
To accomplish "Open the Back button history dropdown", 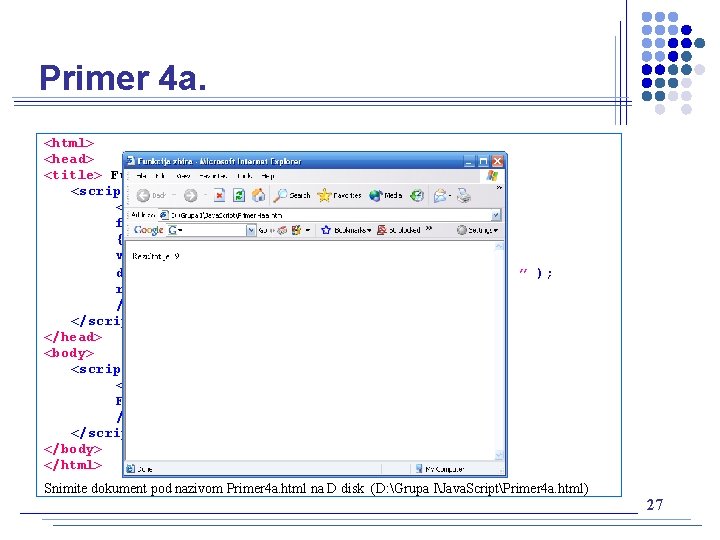I will pyautogui.click(x=174, y=196).
